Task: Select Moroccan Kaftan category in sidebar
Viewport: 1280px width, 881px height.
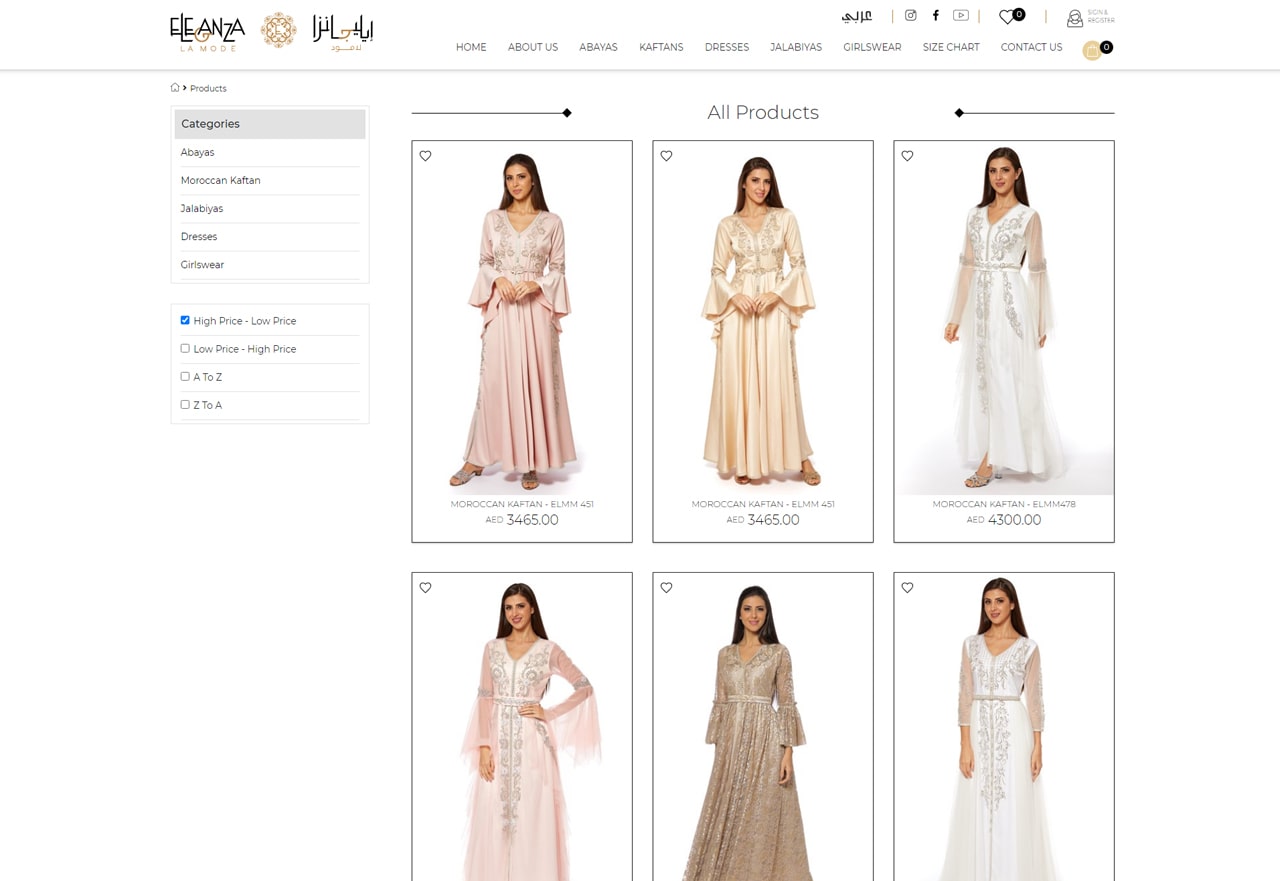Action: tap(220, 180)
